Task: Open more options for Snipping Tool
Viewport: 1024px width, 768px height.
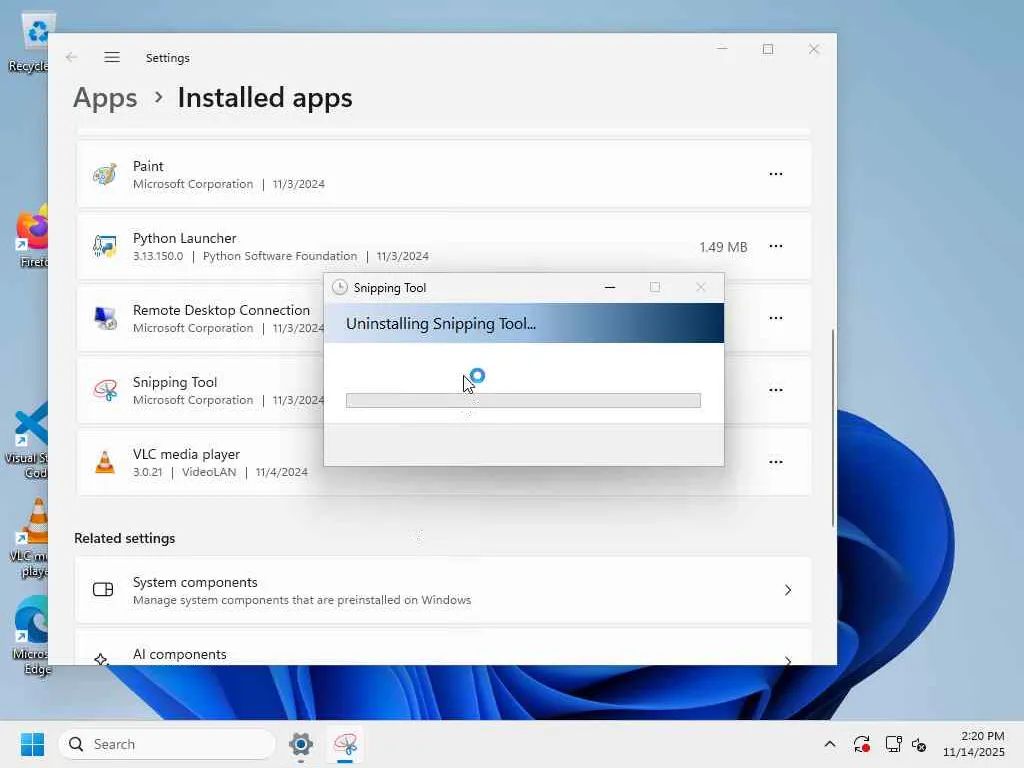Action: (776, 390)
